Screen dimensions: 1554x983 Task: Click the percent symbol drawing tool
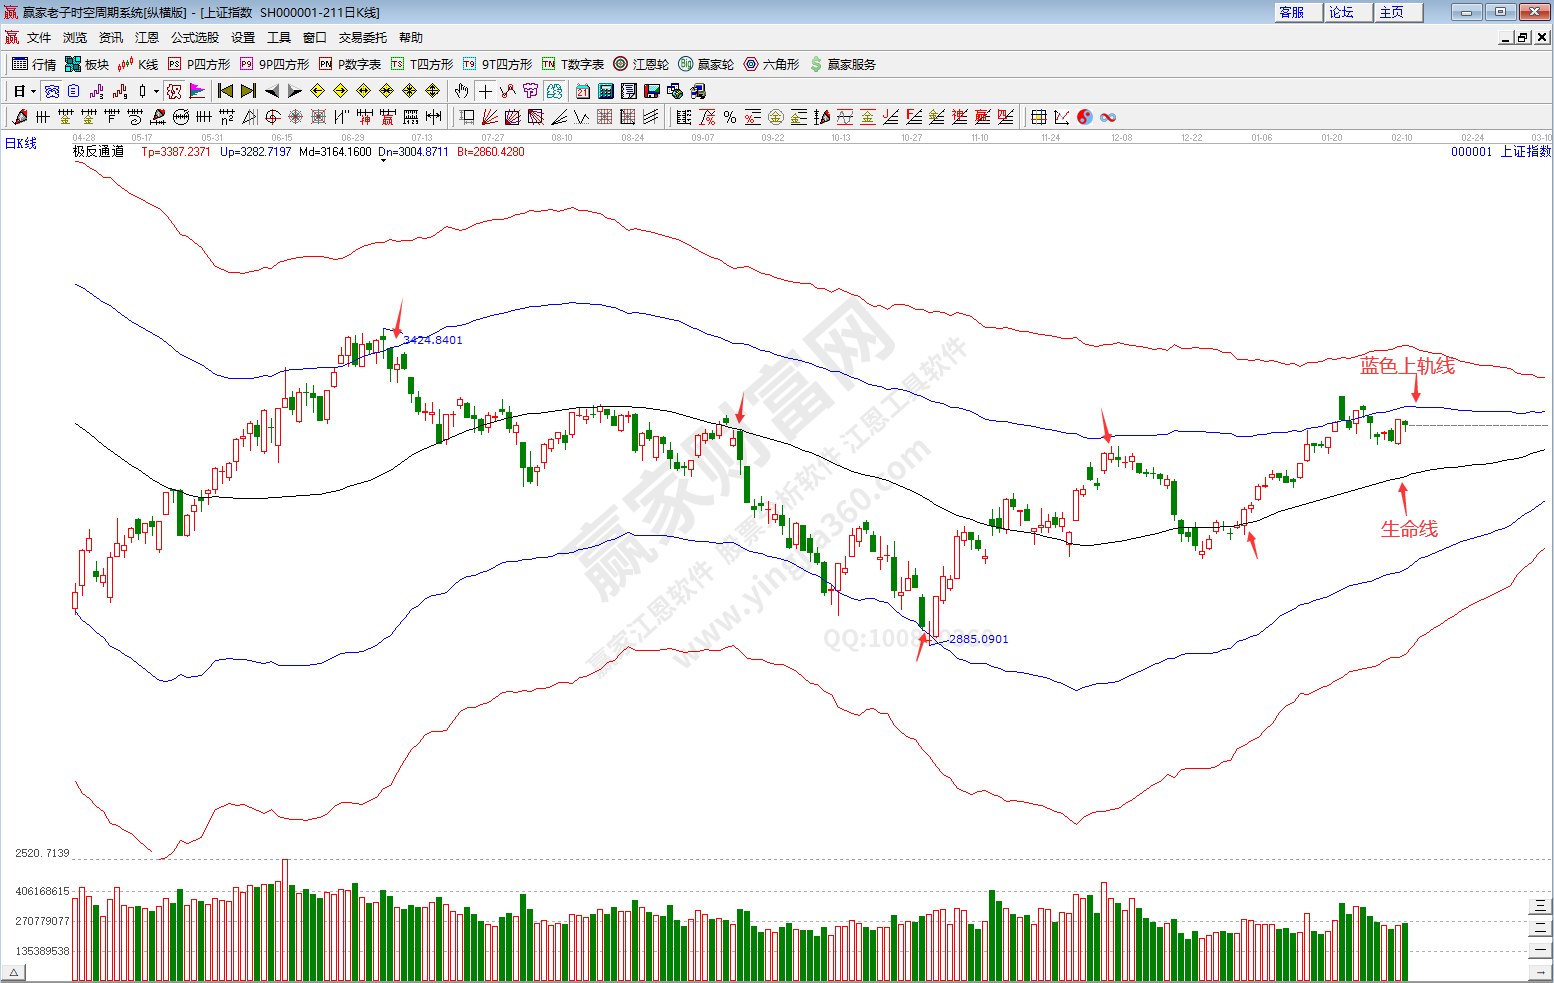(x=730, y=117)
